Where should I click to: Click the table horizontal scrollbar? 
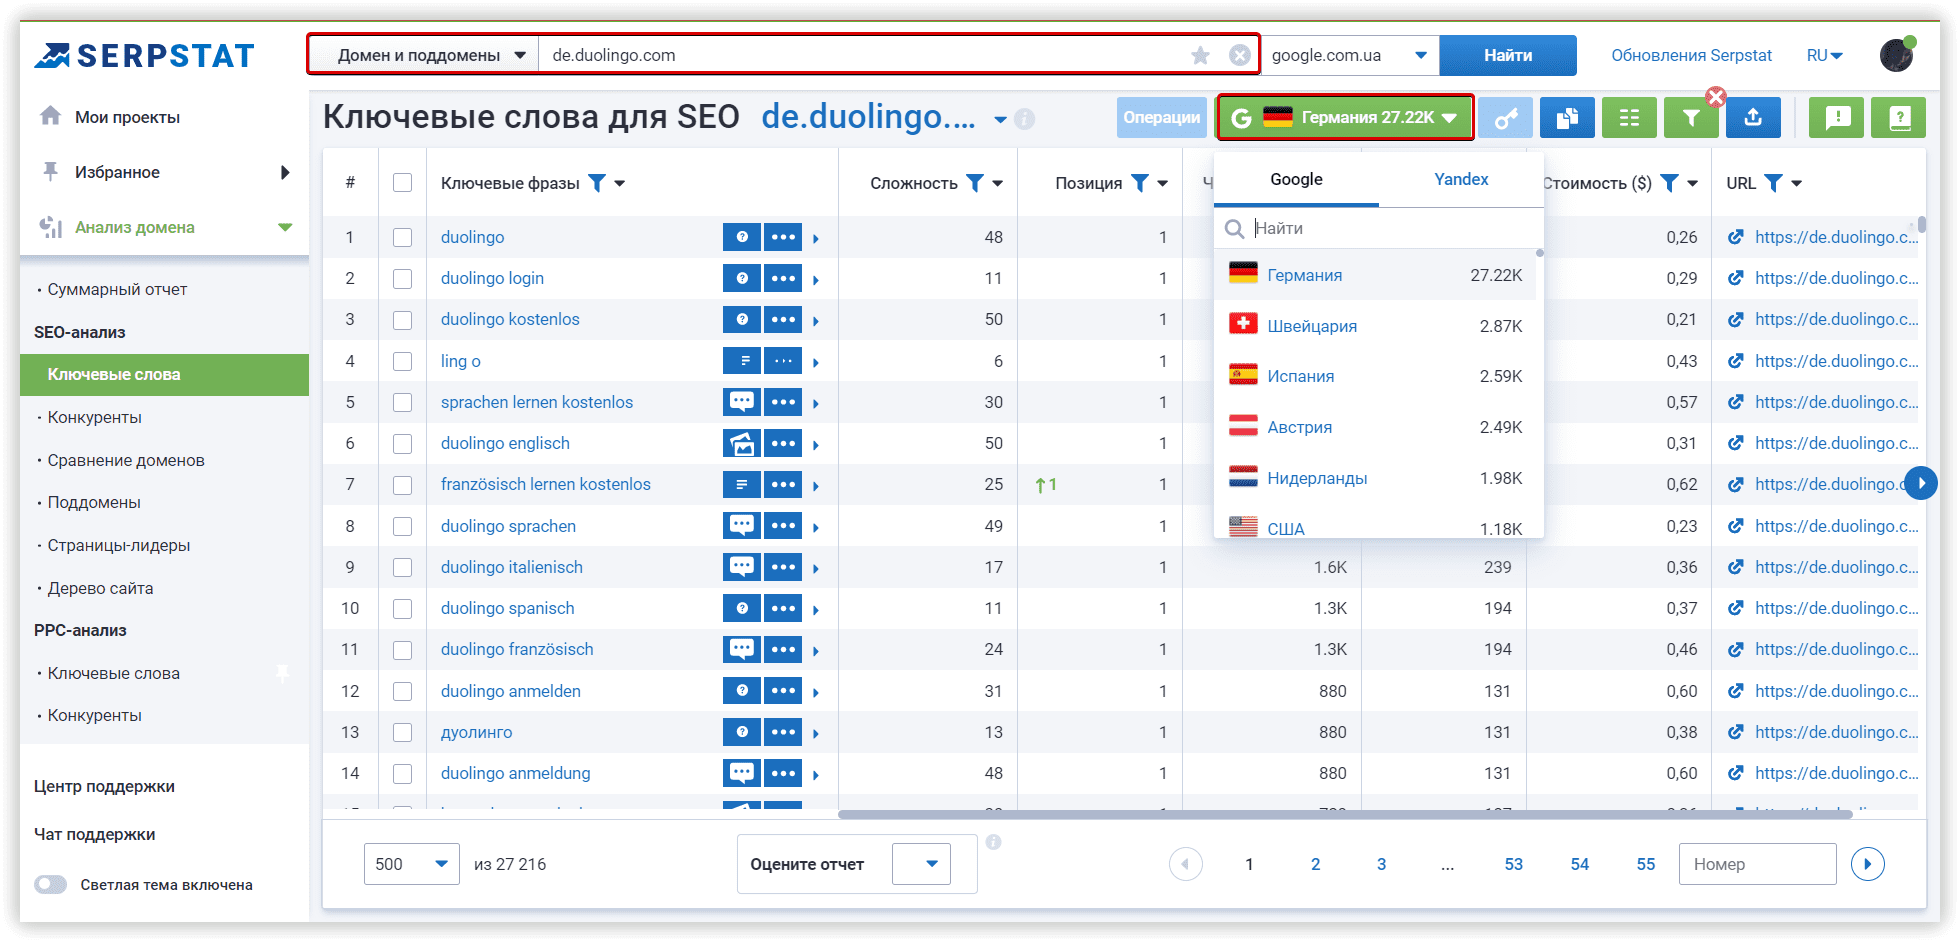(x=1345, y=814)
